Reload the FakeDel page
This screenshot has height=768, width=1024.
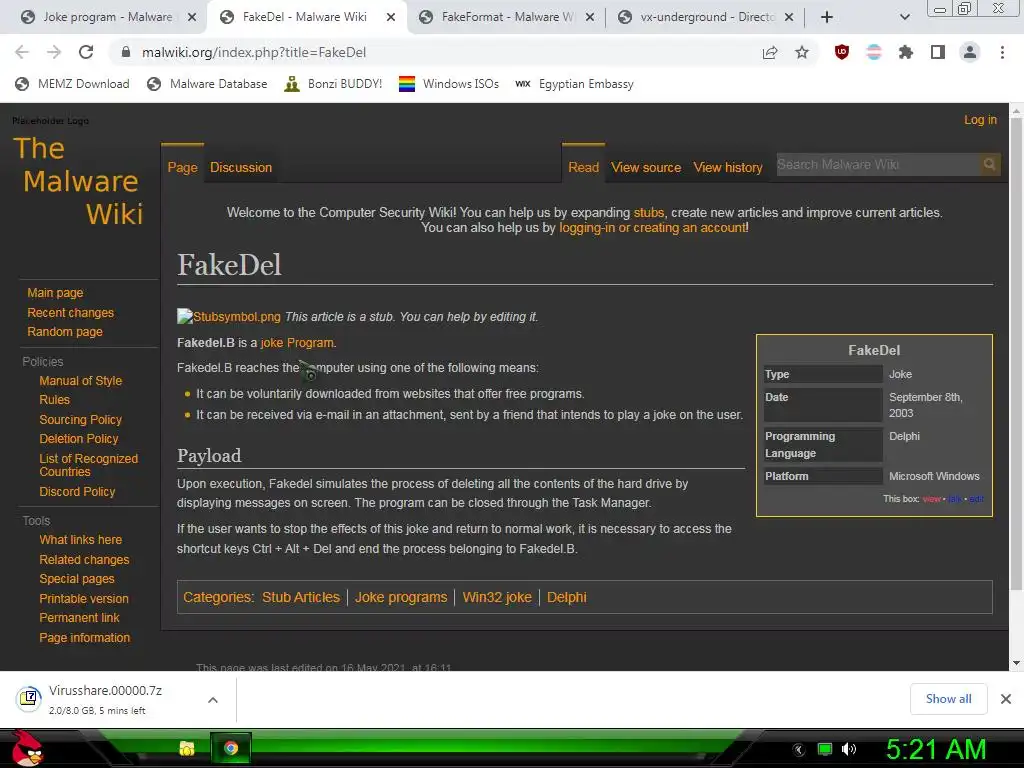[86, 52]
